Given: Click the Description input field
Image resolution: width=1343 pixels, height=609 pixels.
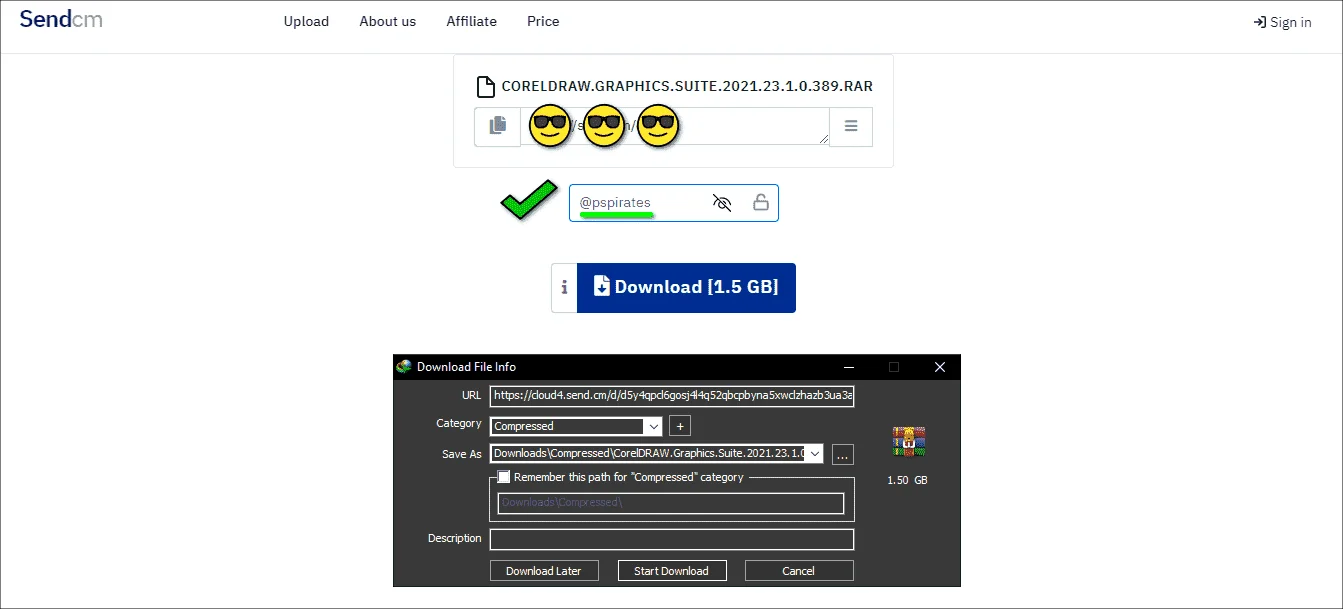Looking at the screenshot, I should (671, 539).
